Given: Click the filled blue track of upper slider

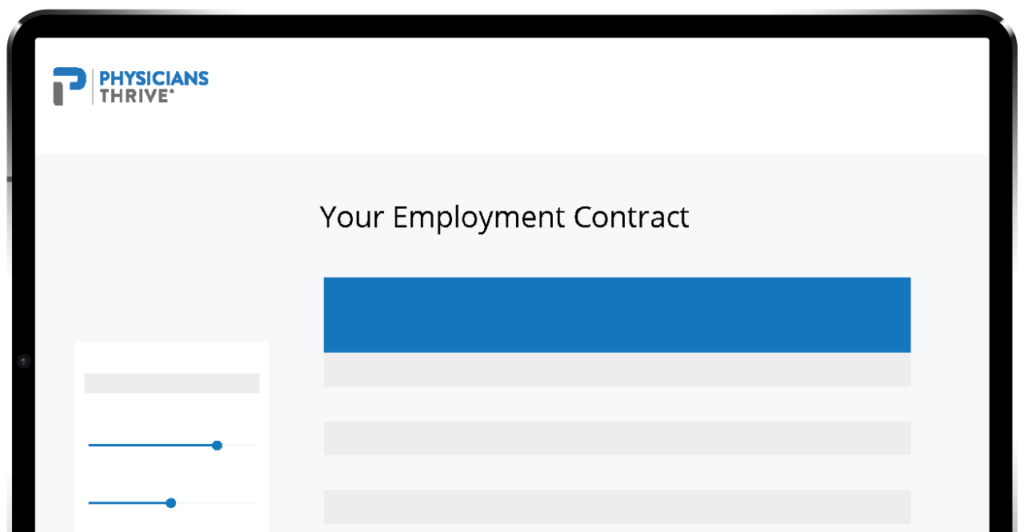Looking at the screenshot, I should (x=150, y=445).
